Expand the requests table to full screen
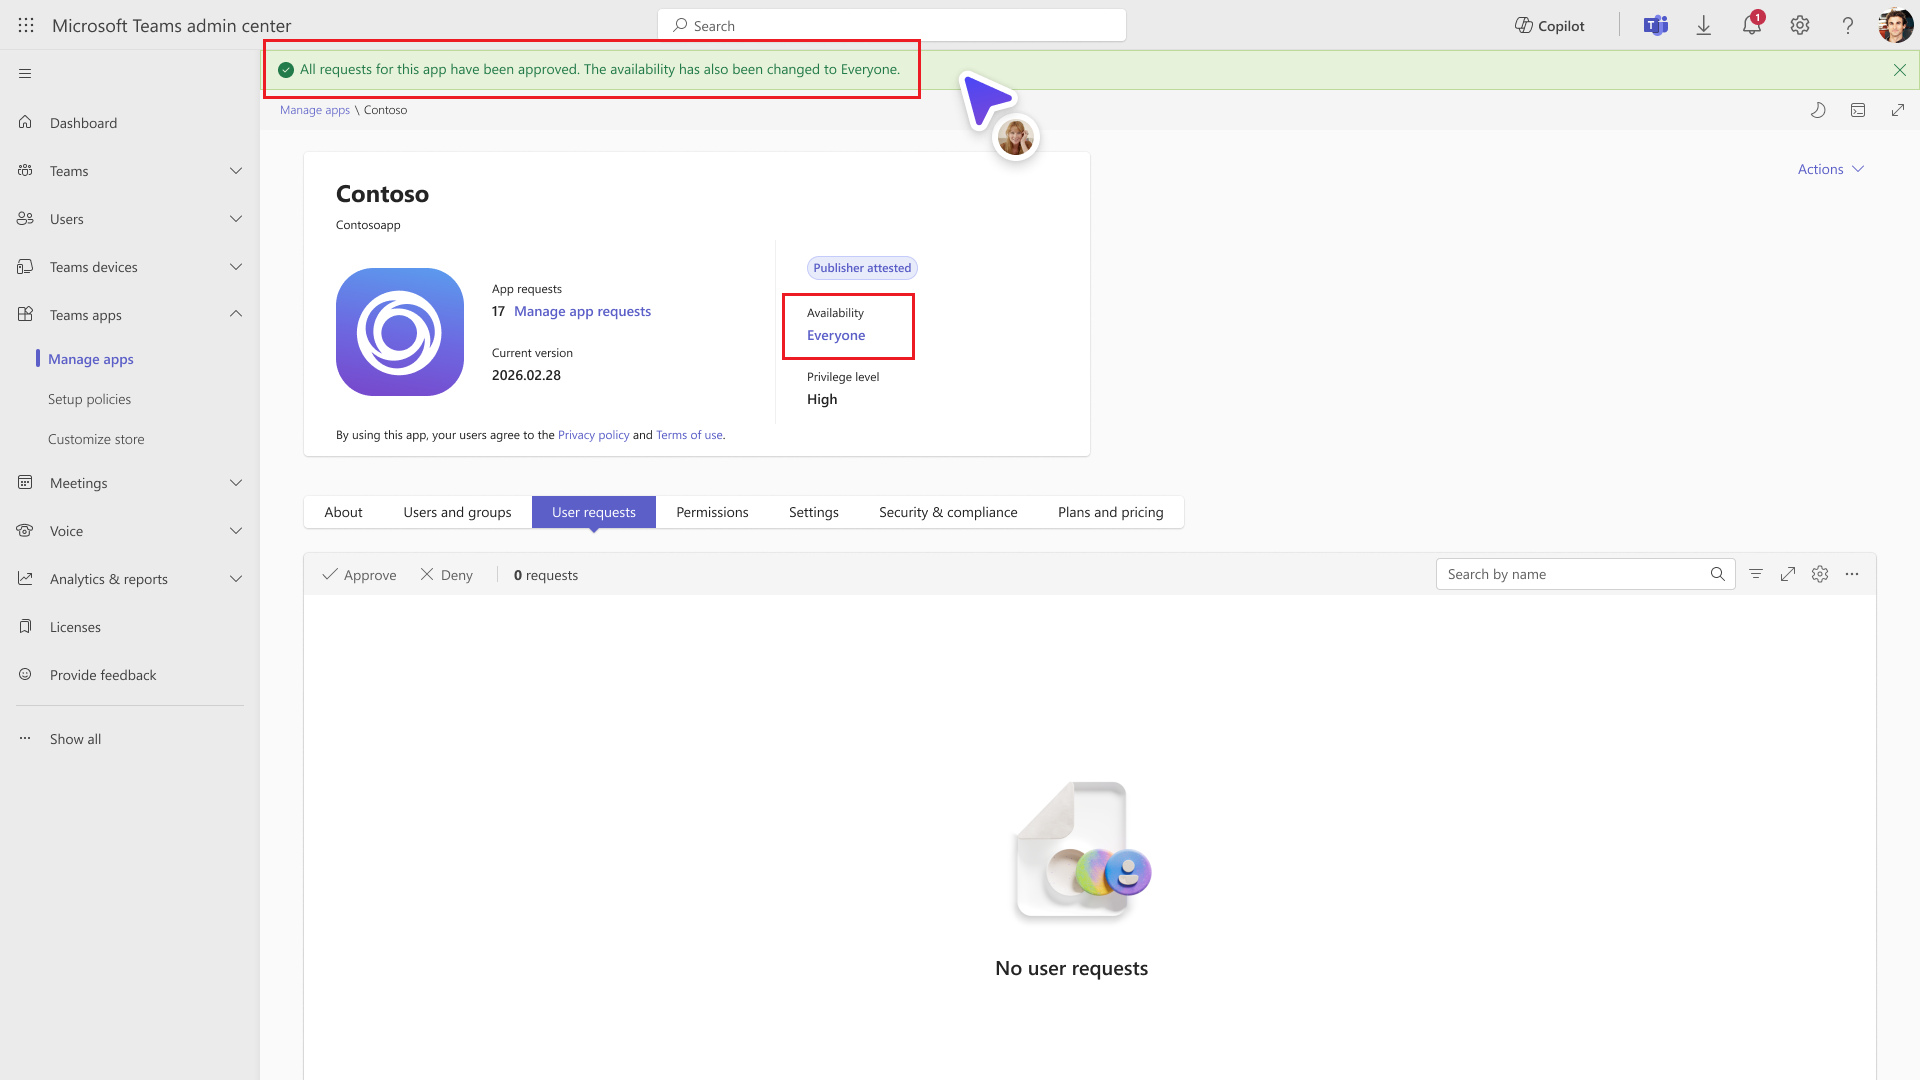 coord(1788,574)
